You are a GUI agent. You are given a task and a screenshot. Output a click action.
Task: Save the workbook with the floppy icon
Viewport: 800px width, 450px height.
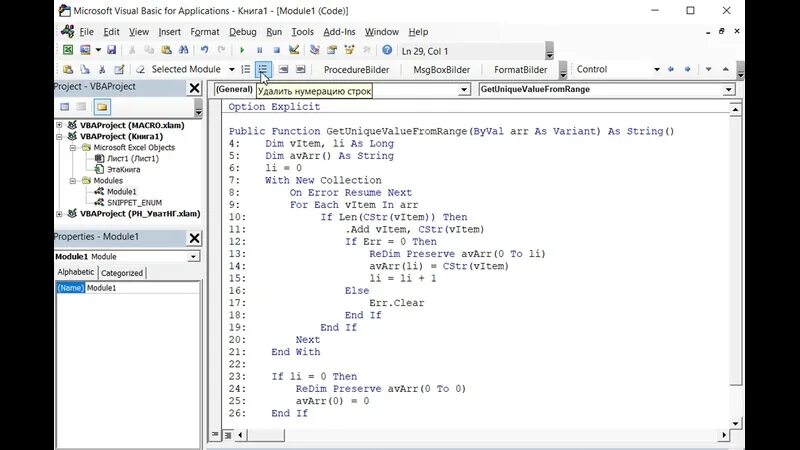click(x=111, y=50)
